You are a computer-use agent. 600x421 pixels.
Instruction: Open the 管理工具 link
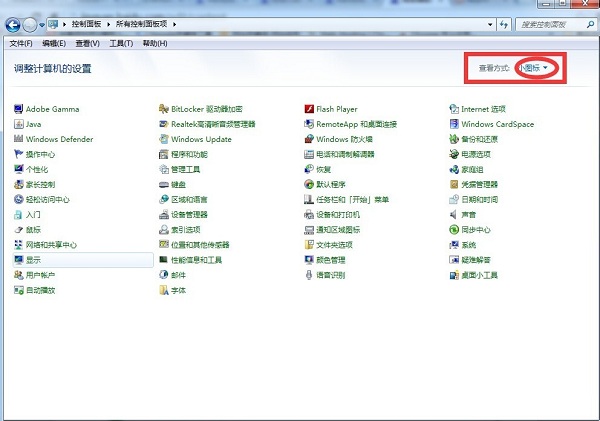[x=186, y=169]
